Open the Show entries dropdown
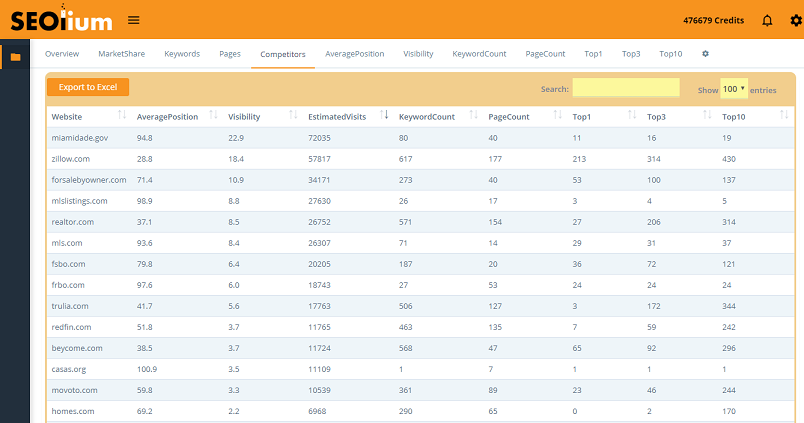Screen dimensions: 804x423 [734, 89]
